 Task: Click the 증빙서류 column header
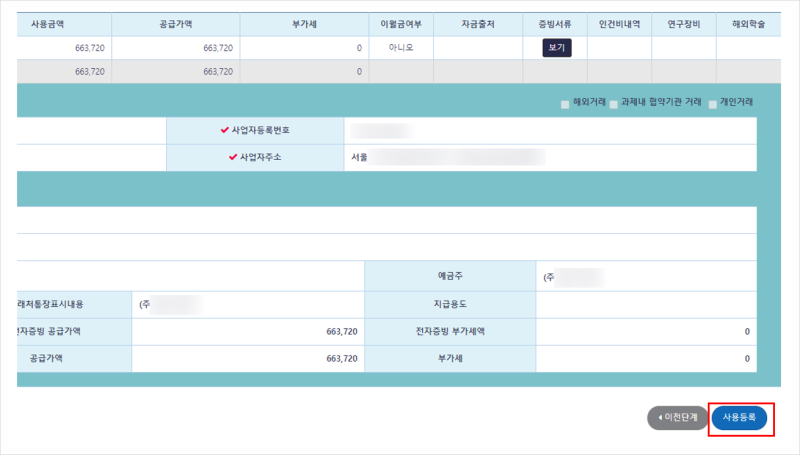coord(555,24)
